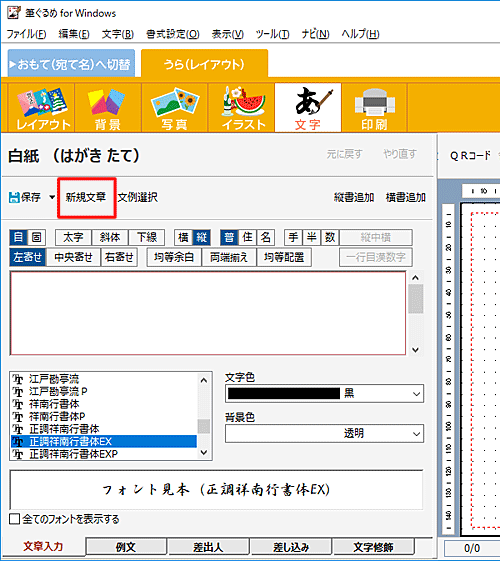Align text with 中央寄せ
The width and height of the screenshot is (500, 561).
73,257
